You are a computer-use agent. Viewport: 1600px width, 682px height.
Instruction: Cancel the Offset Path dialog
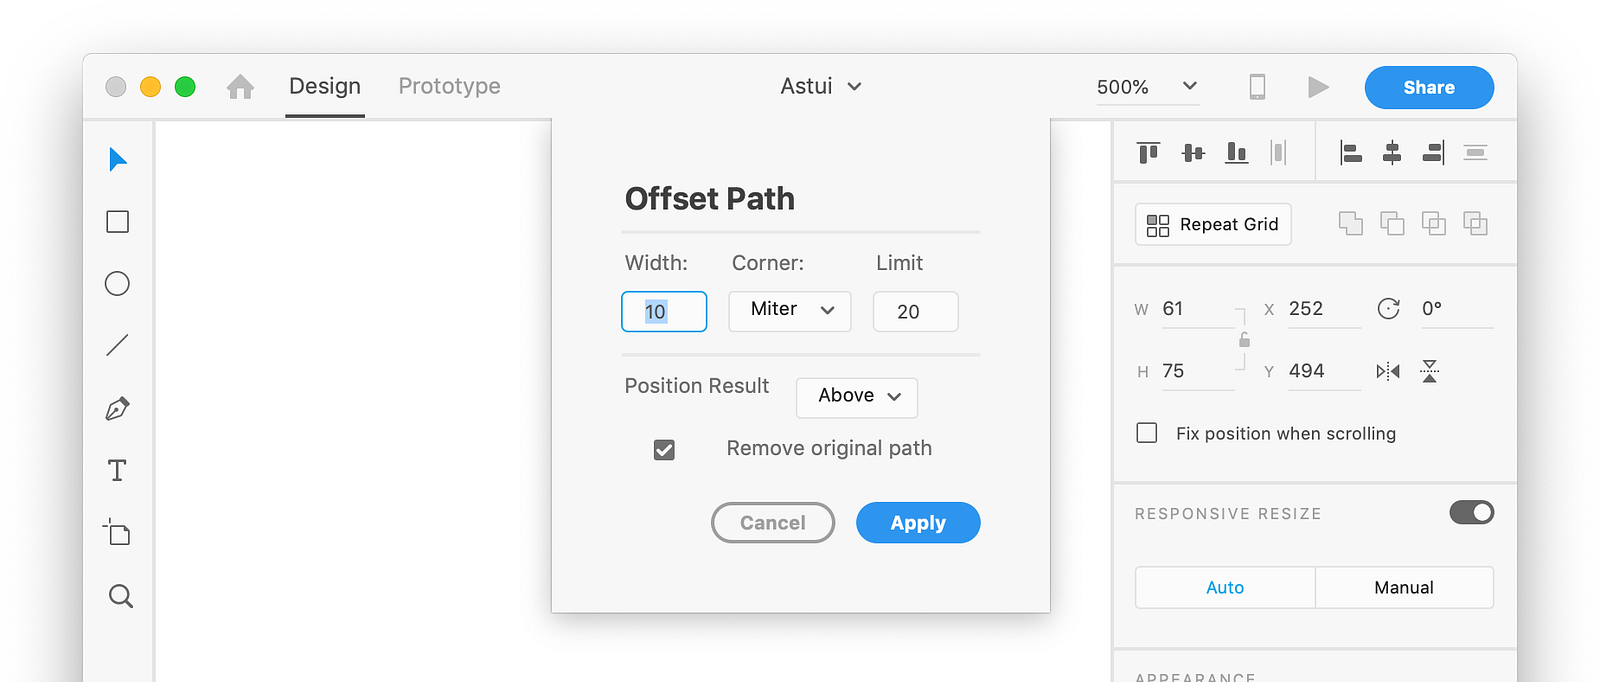pos(772,523)
